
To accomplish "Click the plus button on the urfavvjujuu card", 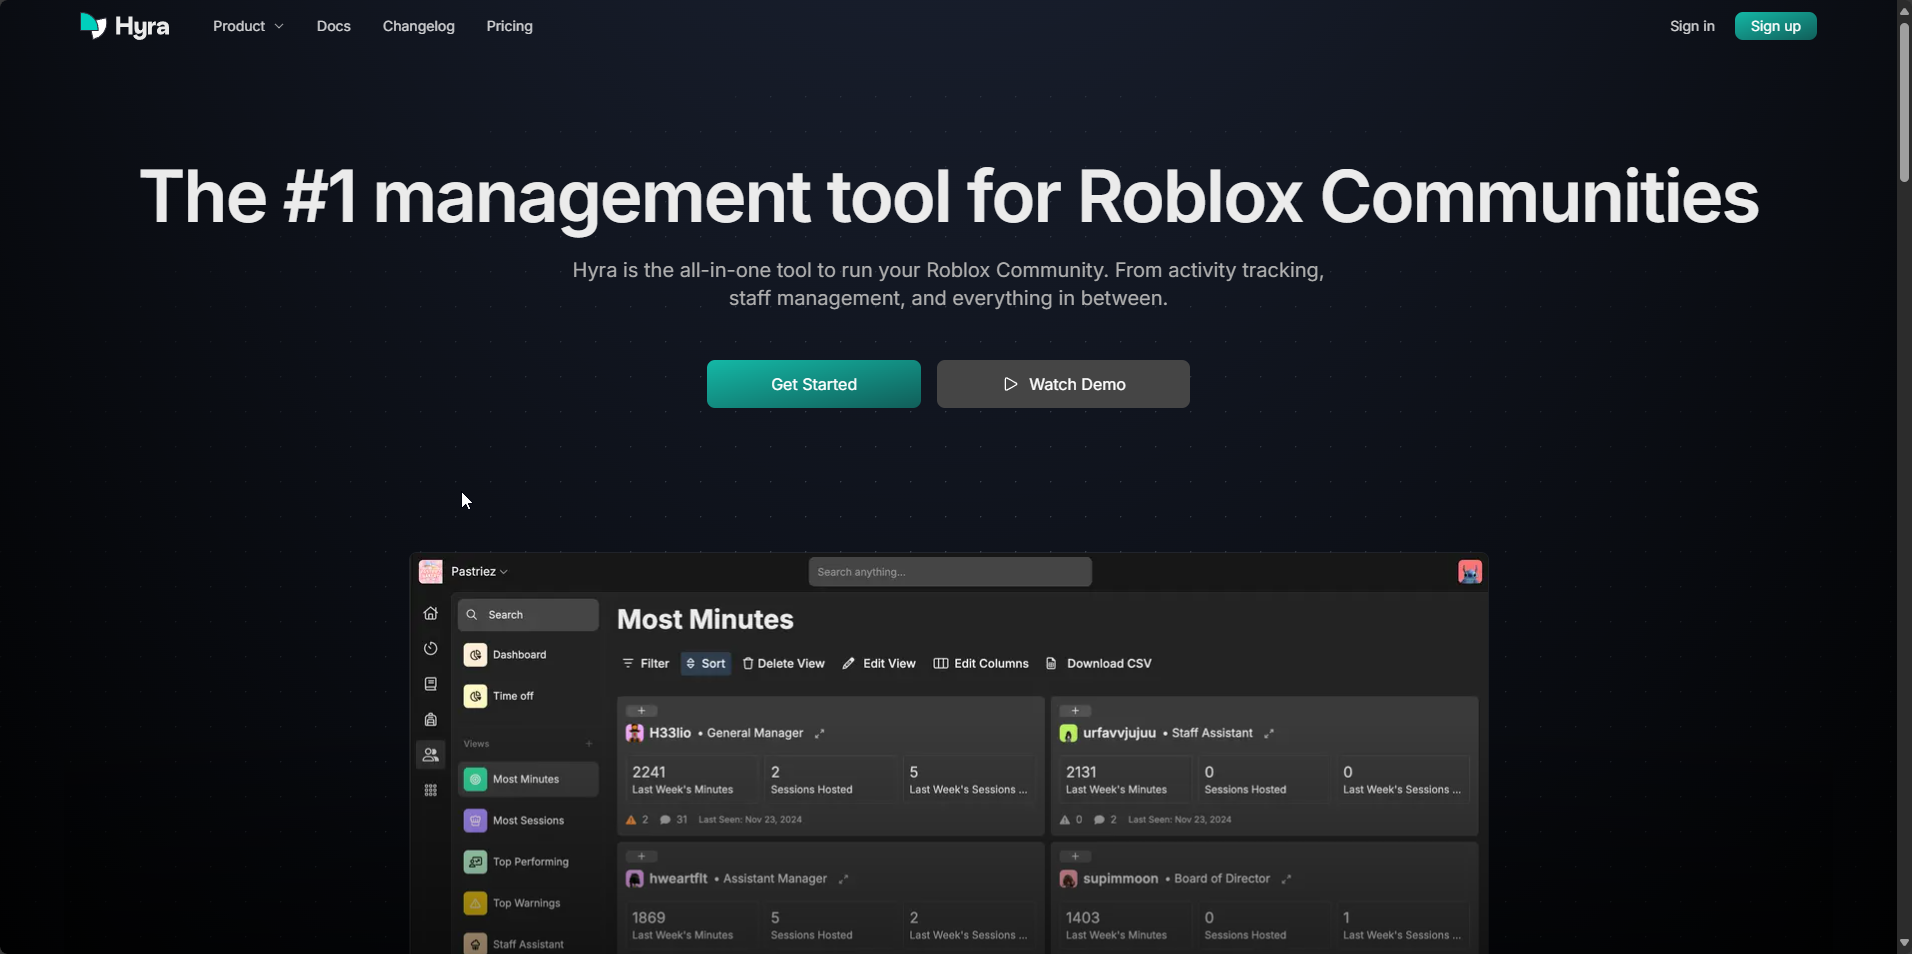I will coord(1075,711).
